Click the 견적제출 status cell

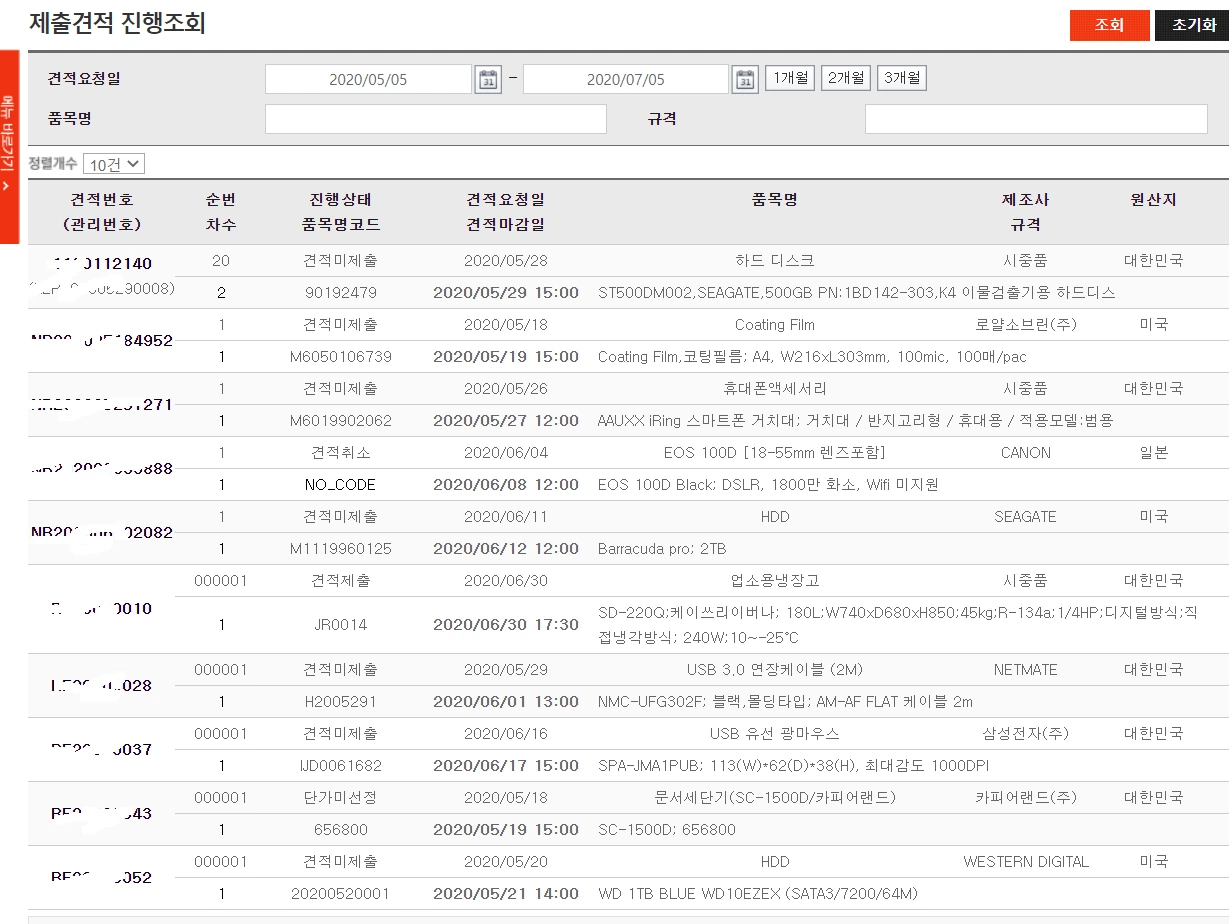tap(340, 581)
